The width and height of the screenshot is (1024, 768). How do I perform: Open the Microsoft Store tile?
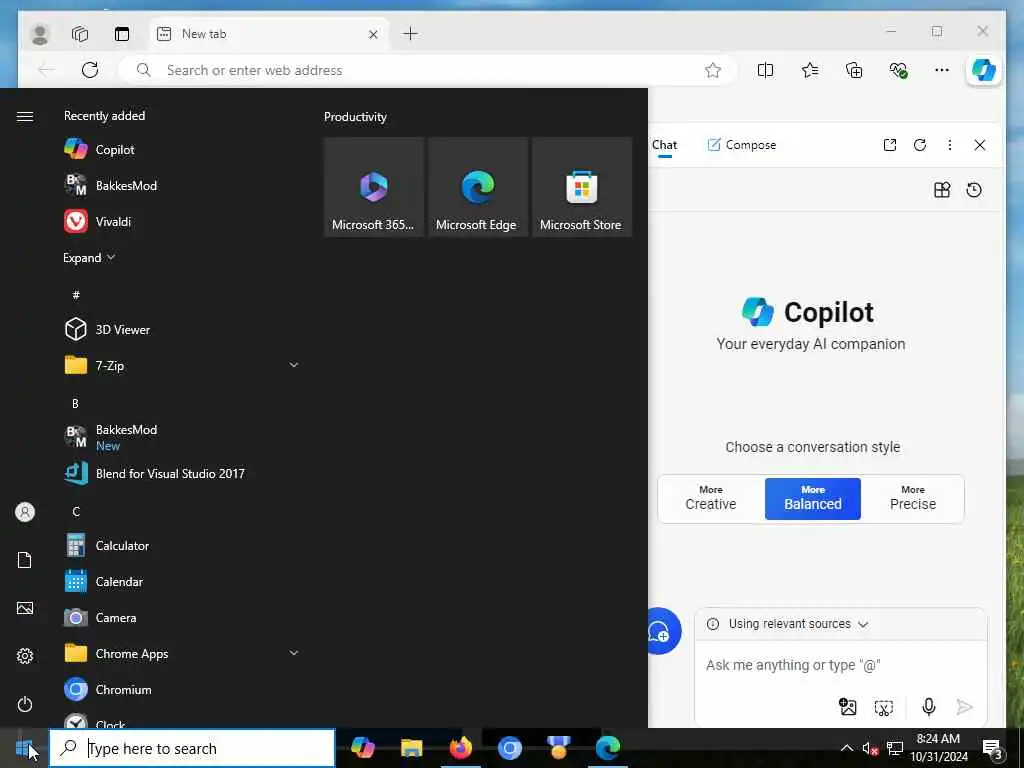581,187
